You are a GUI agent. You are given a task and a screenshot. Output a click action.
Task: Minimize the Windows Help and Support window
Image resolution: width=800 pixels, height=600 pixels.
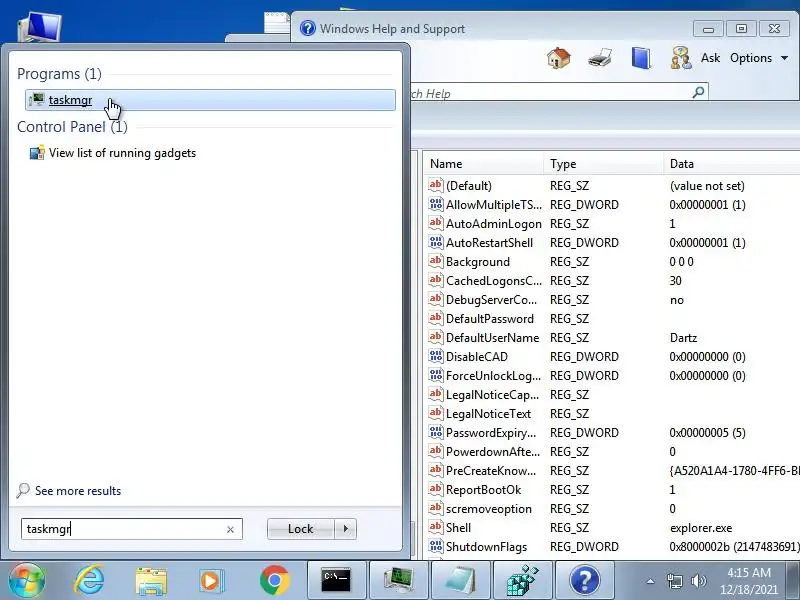pos(708,29)
